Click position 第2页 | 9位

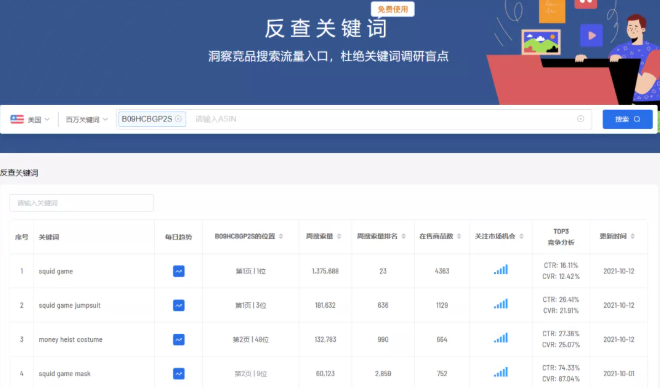tap(251, 374)
